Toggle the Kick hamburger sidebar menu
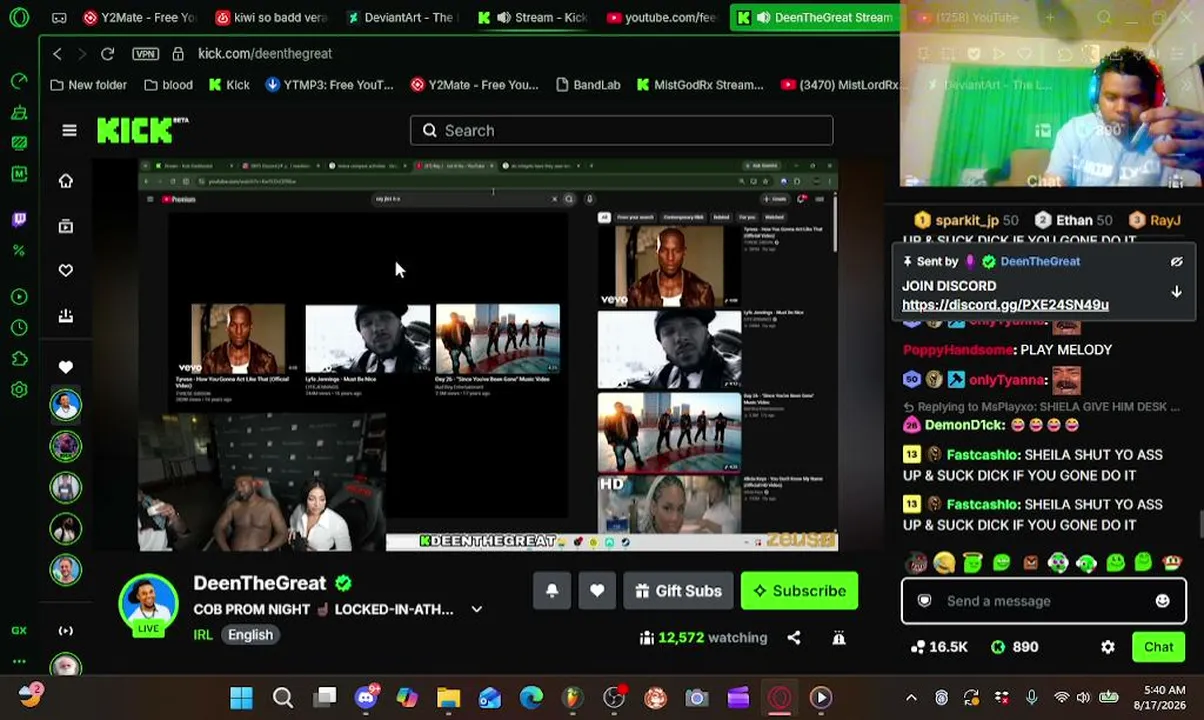This screenshot has width=1204, height=720. click(69, 130)
